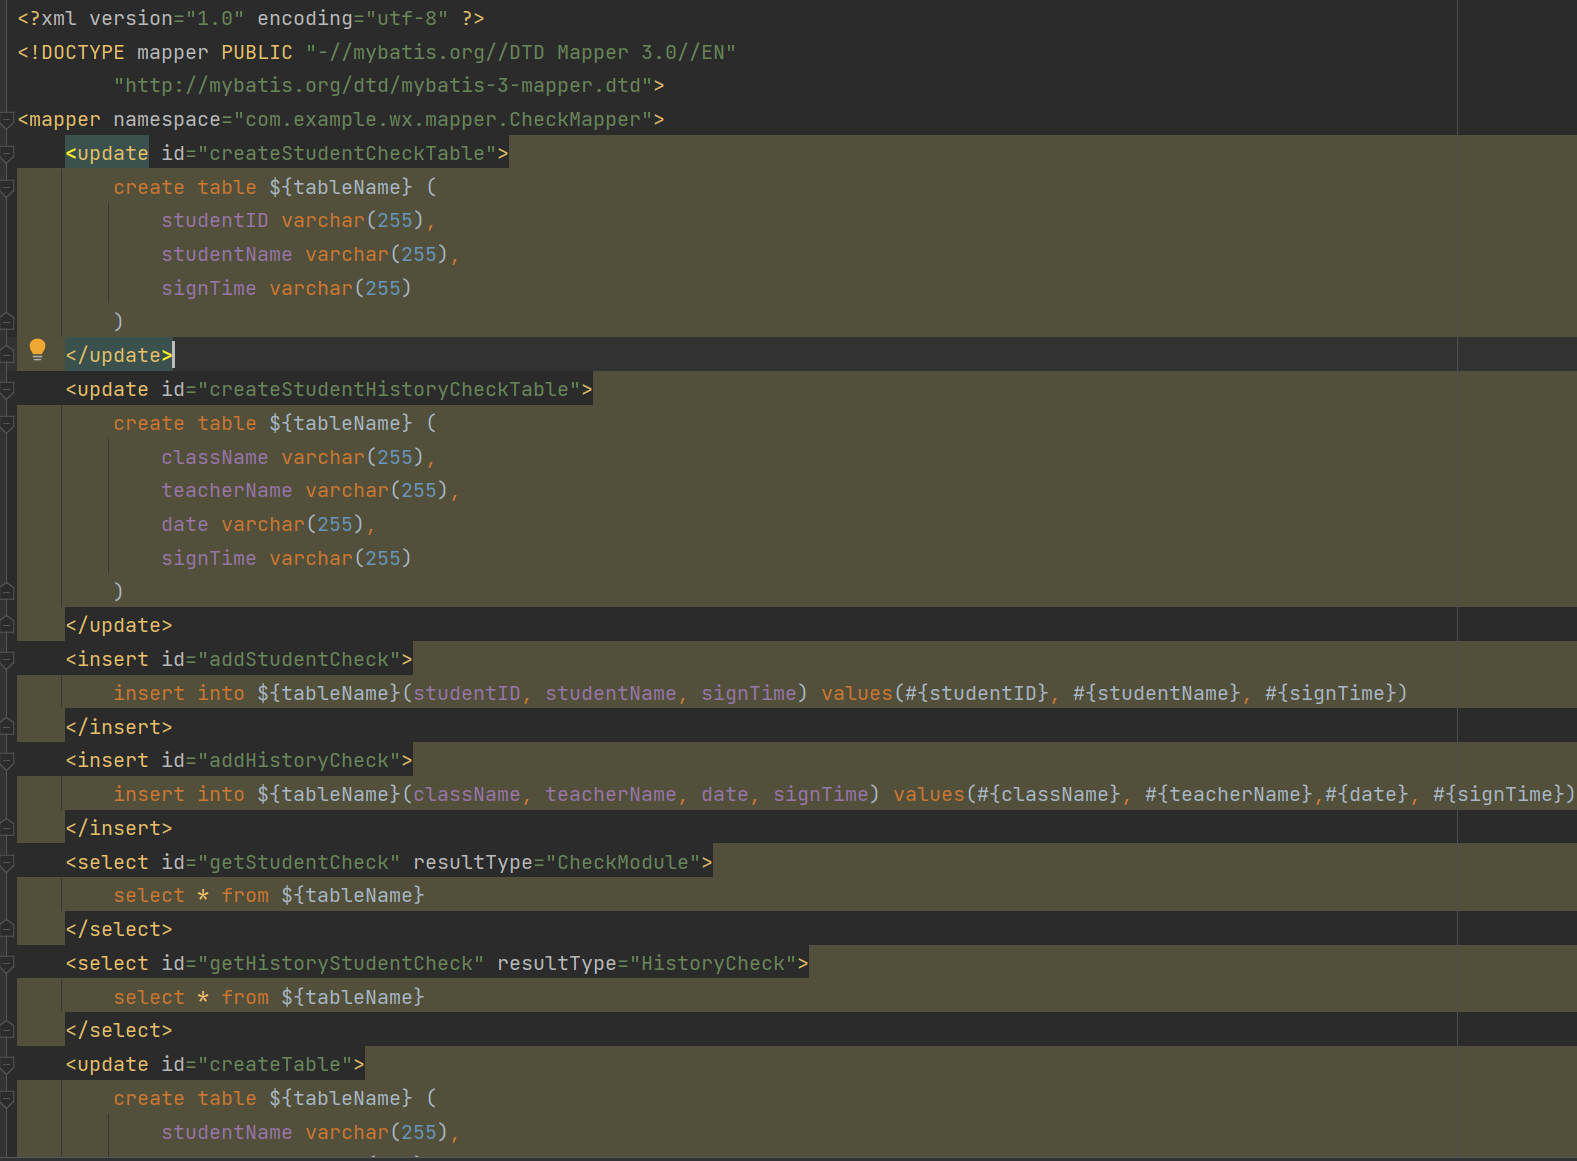Click date in the varchar column definition

(x=185, y=525)
